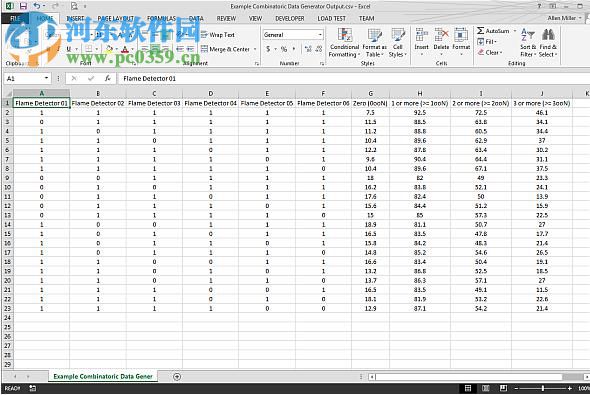Click Decrease Decimal icon
The height and width of the screenshot is (395, 590).
pos(319,49)
